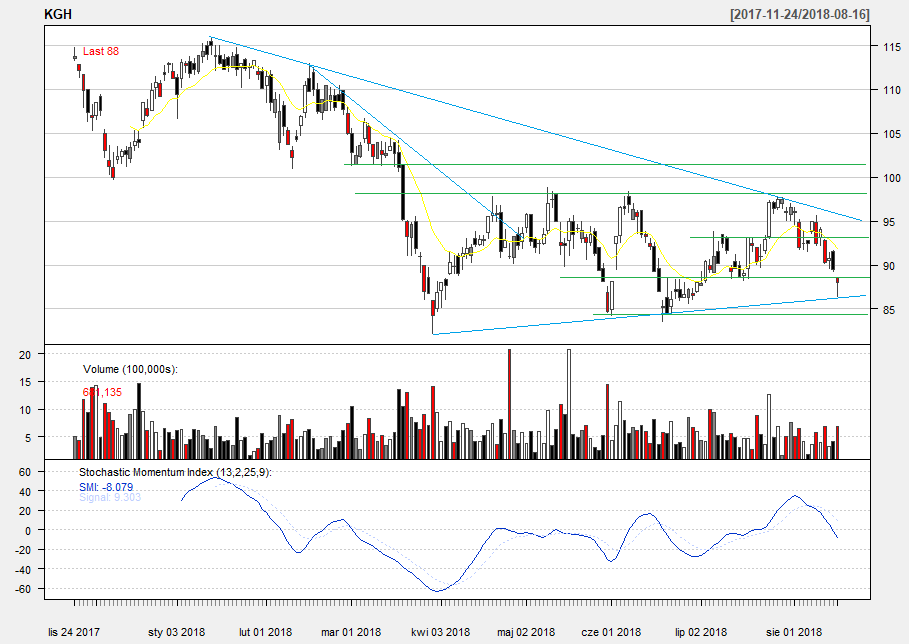
Task: Click SMI axis positive 20 label
Action: click(24, 511)
